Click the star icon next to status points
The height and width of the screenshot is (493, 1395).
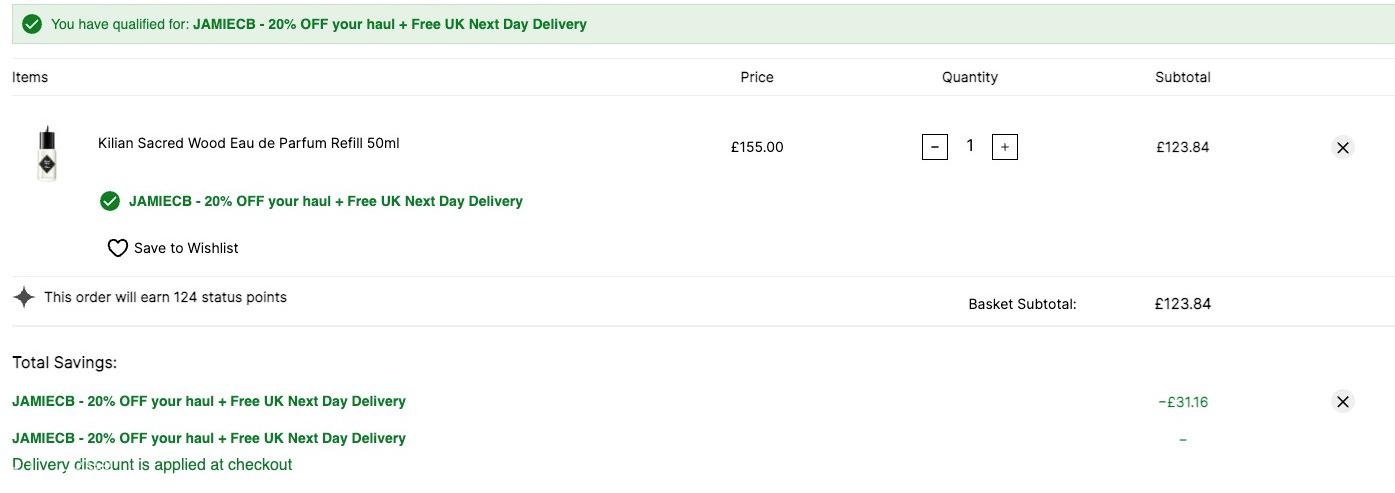(x=24, y=297)
